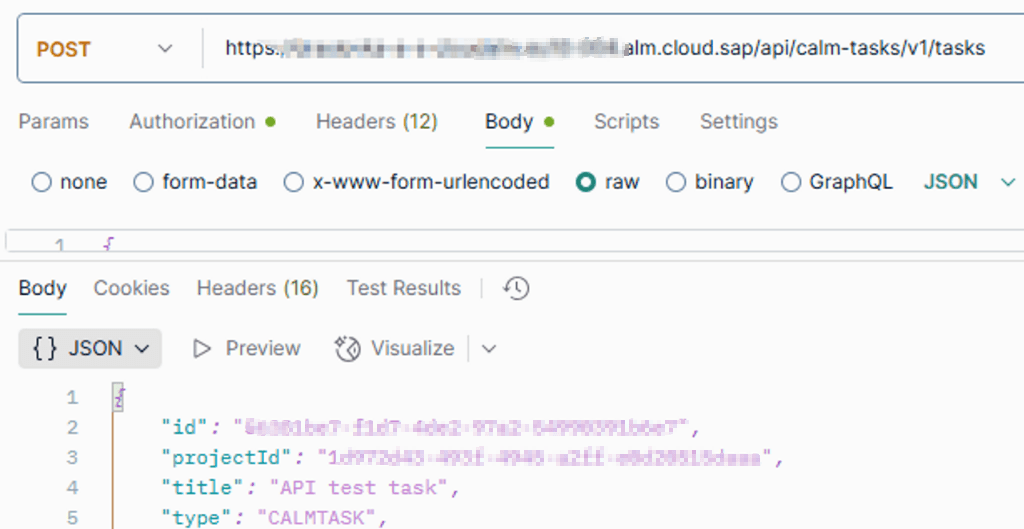Expand the Visualize options chevron
Screen dimensions: 1024x529
(x=488, y=349)
